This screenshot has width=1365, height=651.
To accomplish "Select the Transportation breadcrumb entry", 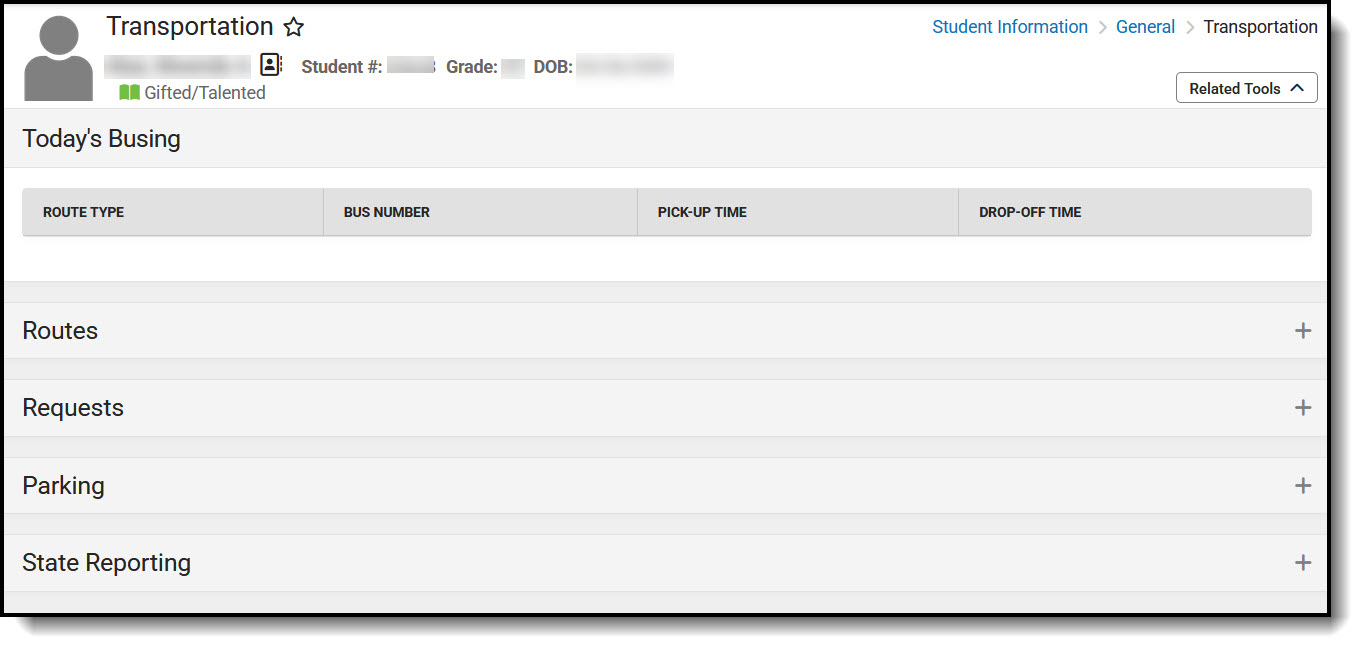I will pyautogui.click(x=1260, y=26).
